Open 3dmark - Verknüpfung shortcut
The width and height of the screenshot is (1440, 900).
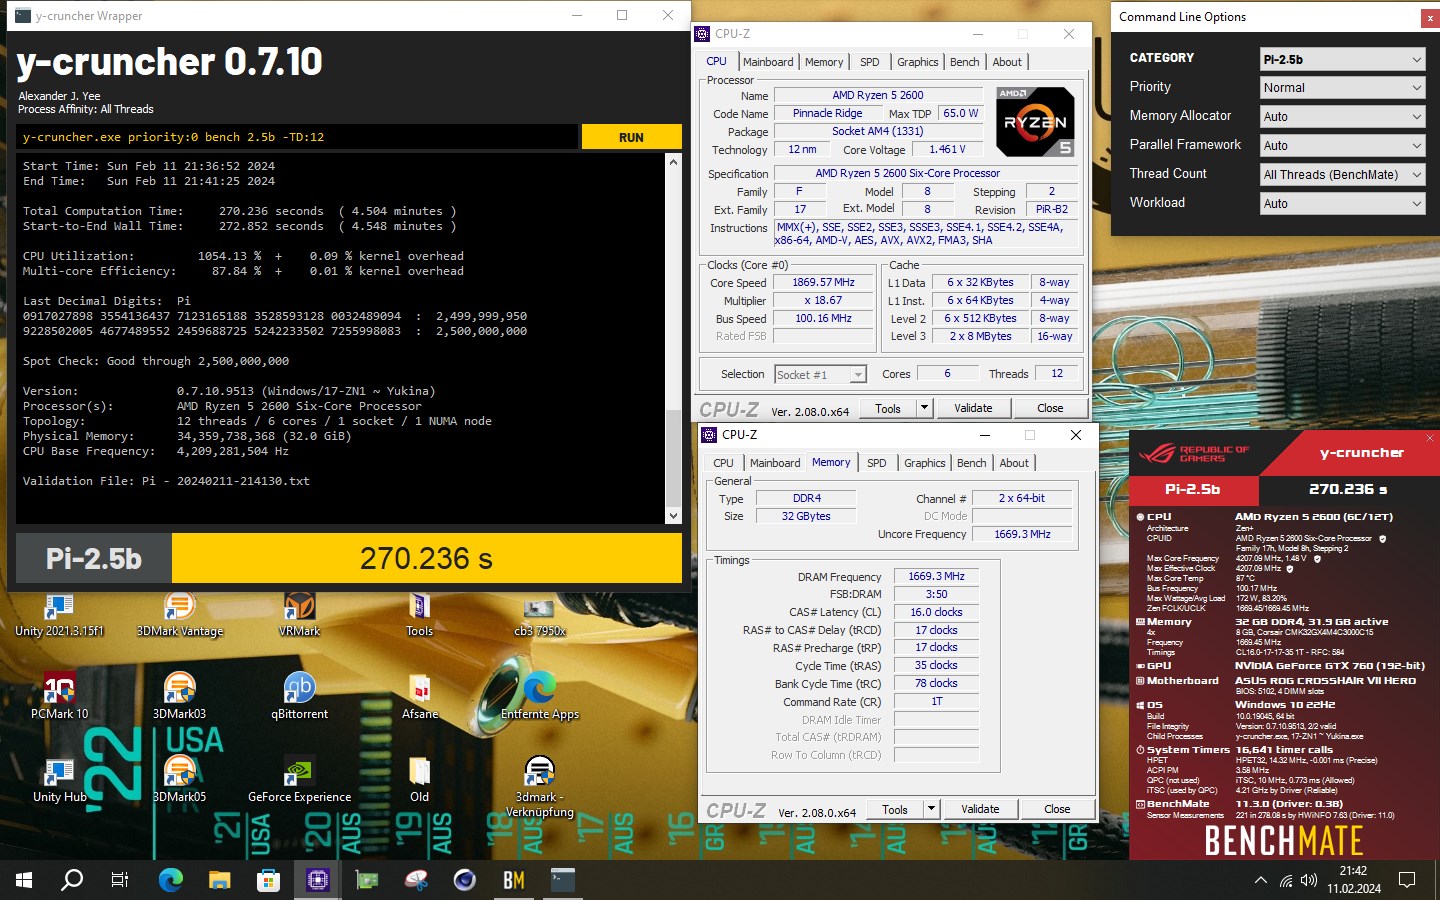point(540,786)
